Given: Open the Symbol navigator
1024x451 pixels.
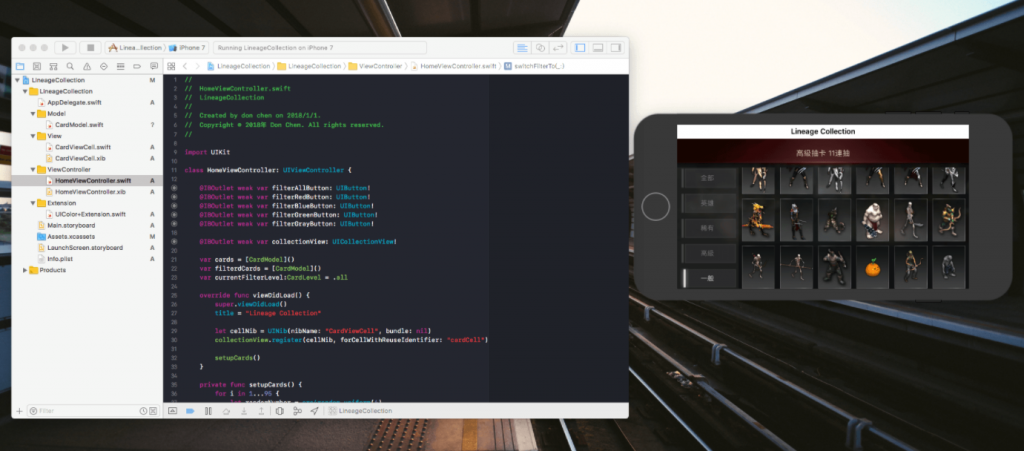Looking at the screenshot, I should [54, 67].
